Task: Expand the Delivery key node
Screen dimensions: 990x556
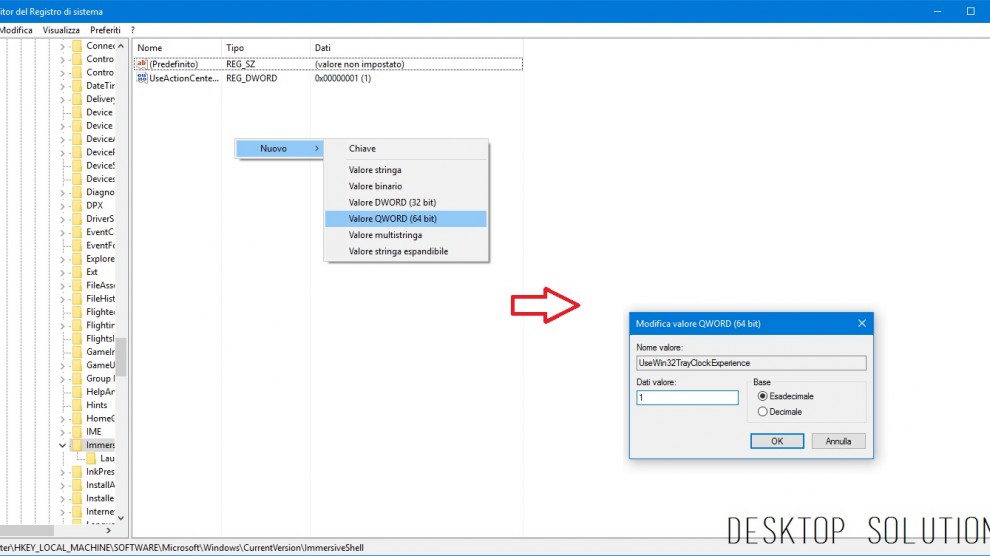Action: 63,99
